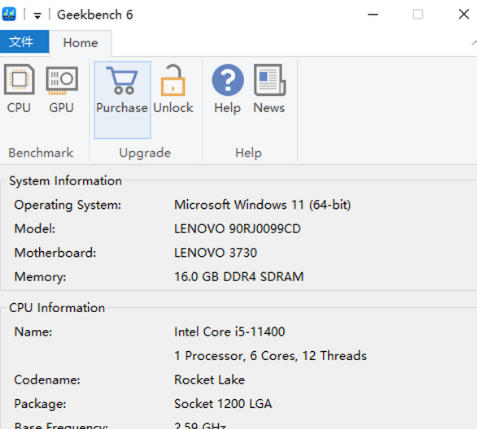Viewport: 477px width, 429px height.
Task: Click the Unlock padlock icon
Action: tap(173, 80)
